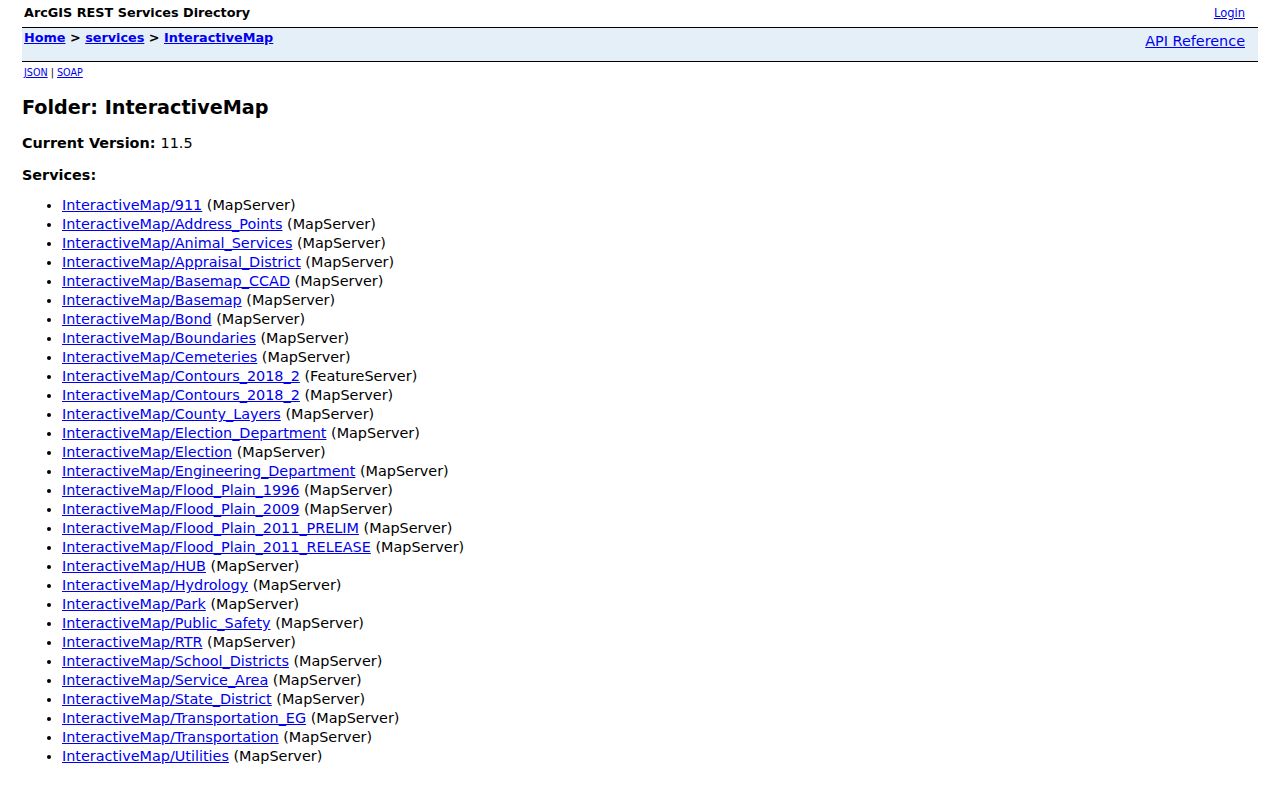The image size is (1280, 800).
Task: Select the Animal_Services service link
Action: tap(177, 243)
